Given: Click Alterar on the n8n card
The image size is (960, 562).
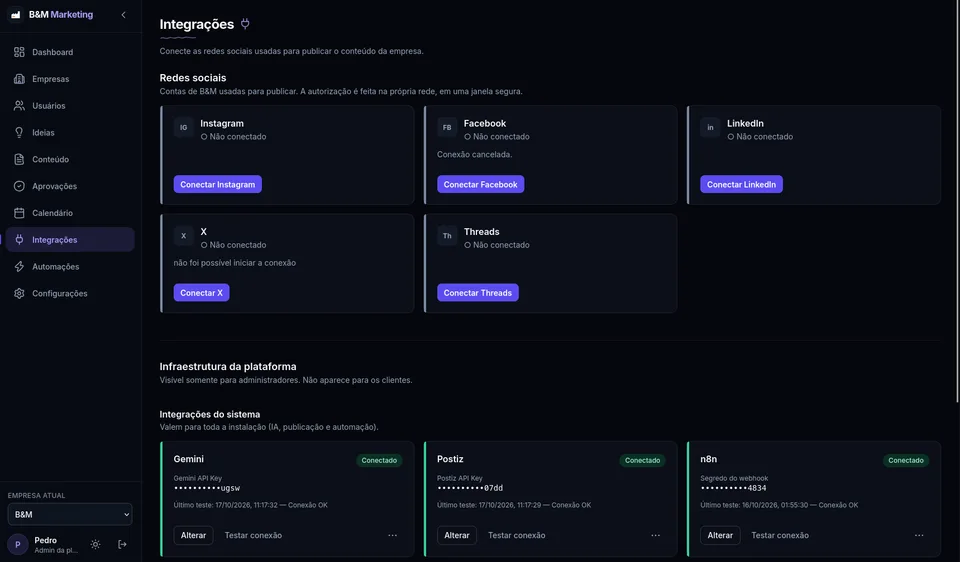Looking at the screenshot, I should (720, 535).
